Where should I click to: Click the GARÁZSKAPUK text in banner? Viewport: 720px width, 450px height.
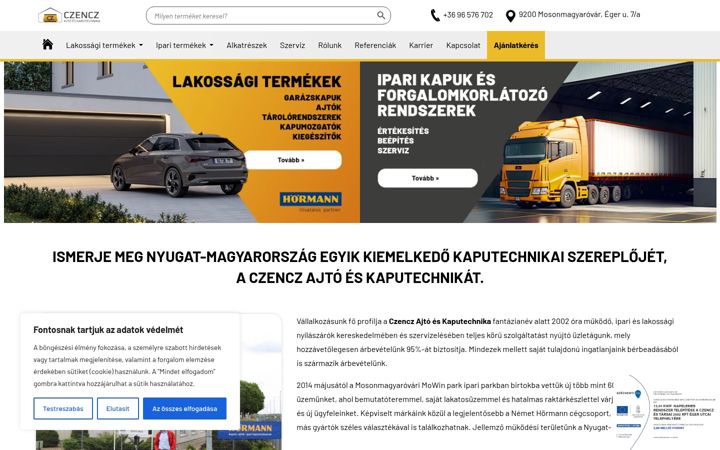coord(312,97)
